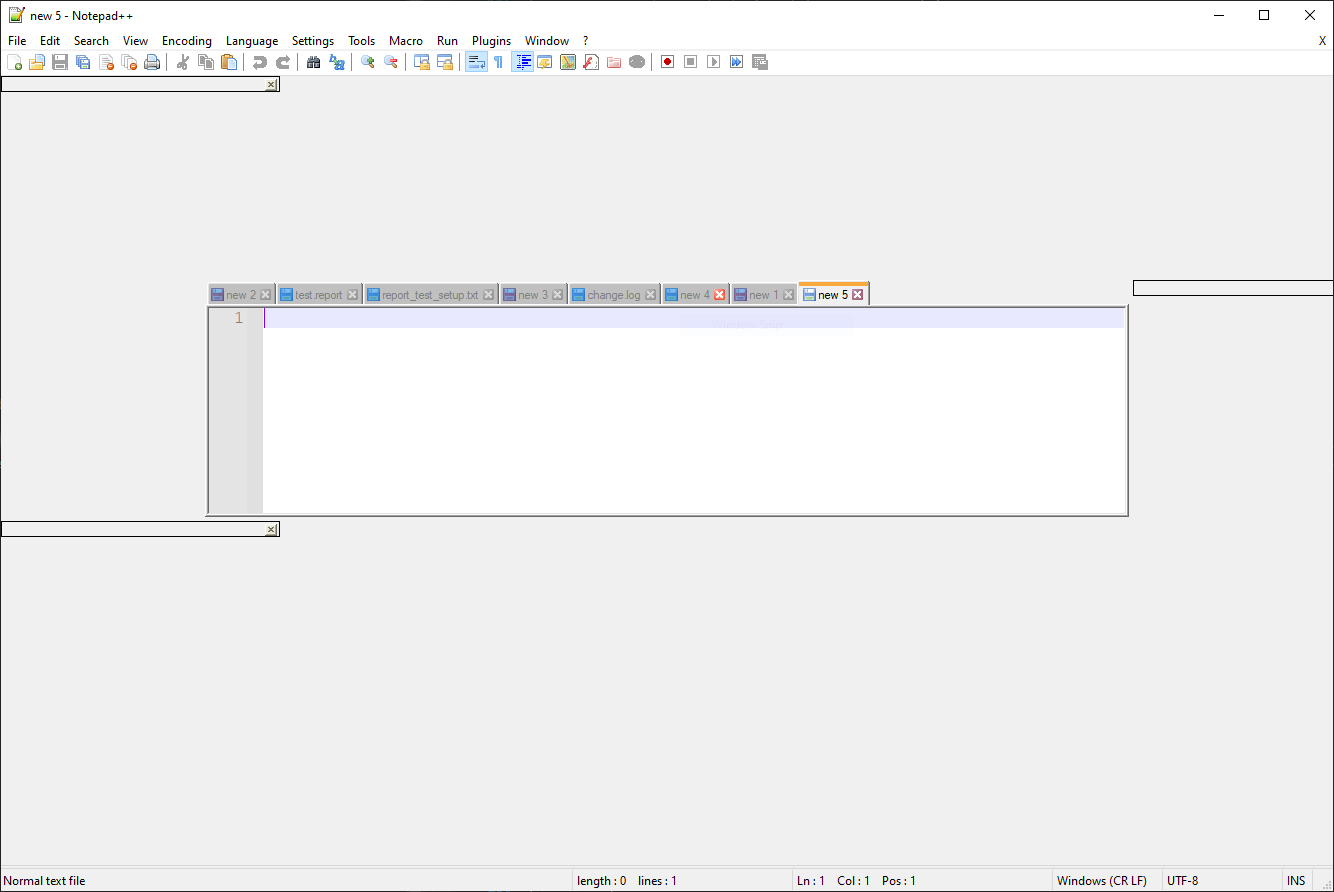Click the Find binoculars icon
Screen dimensions: 1334x892
point(313,61)
